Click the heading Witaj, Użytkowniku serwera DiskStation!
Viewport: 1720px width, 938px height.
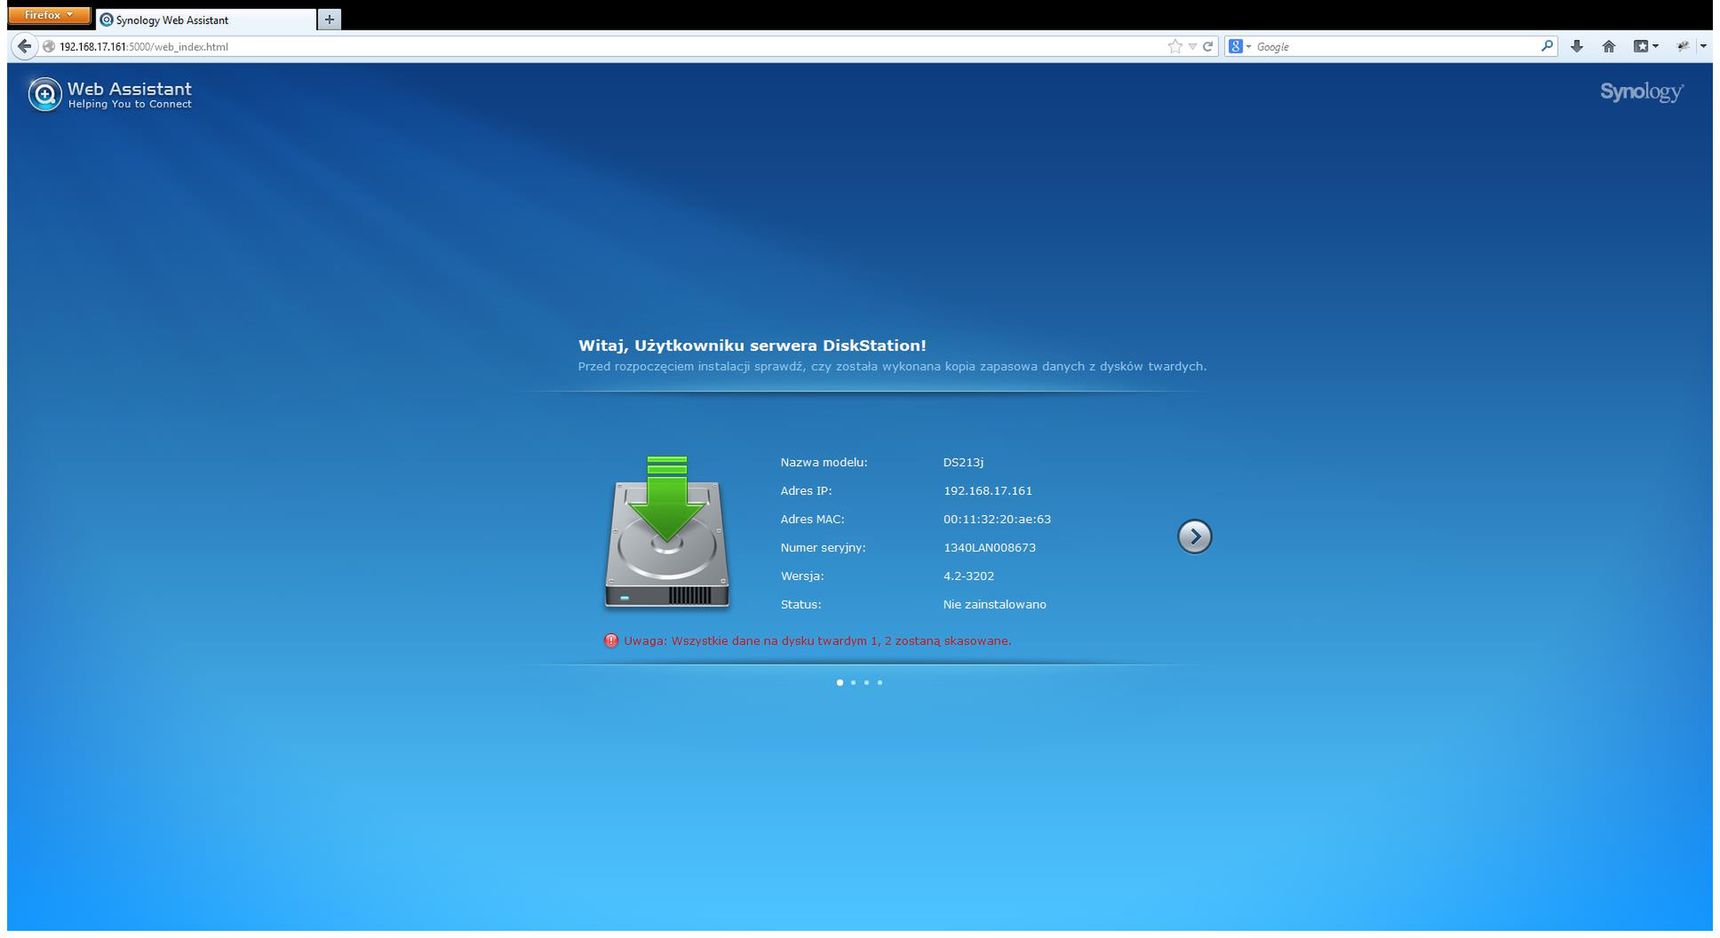752,345
